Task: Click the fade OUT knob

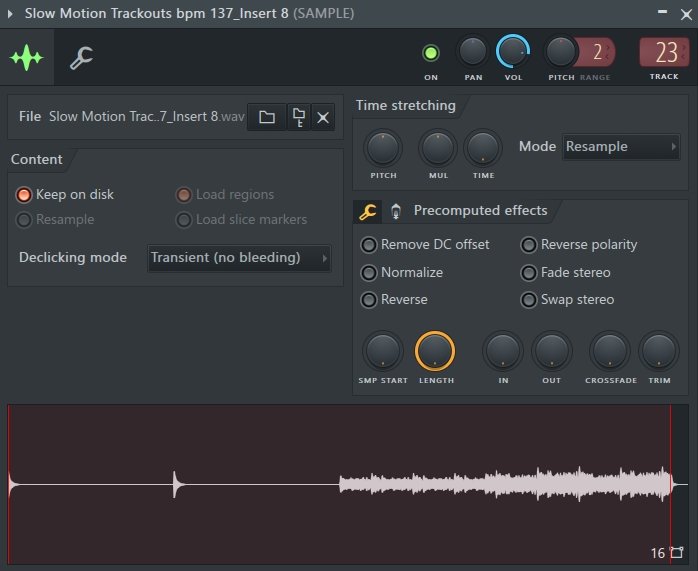Action: point(552,351)
